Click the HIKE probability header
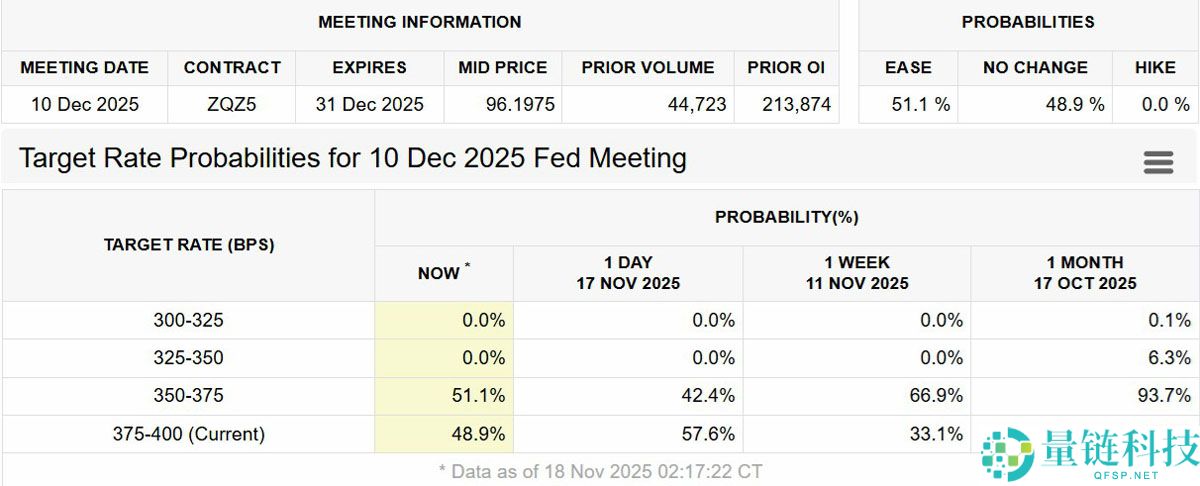The height and width of the screenshot is (486, 1200). tap(1155, 68)
